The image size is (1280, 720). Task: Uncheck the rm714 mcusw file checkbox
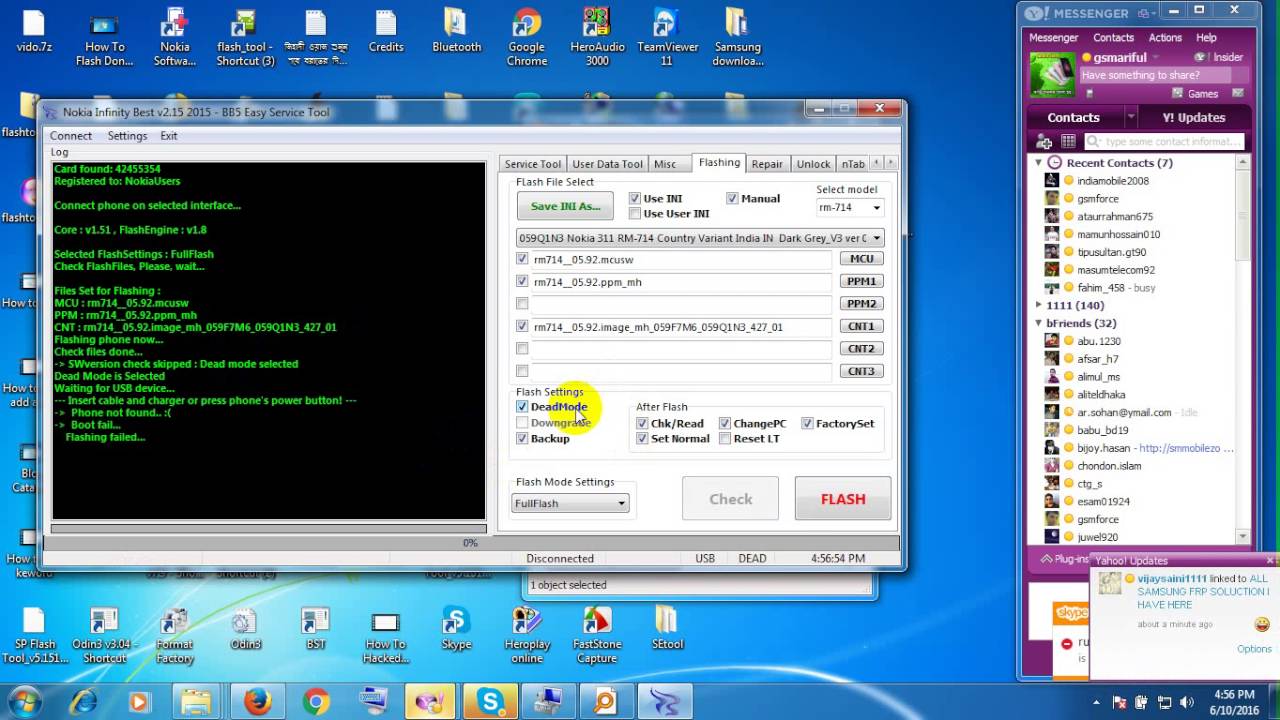[522, 259]
